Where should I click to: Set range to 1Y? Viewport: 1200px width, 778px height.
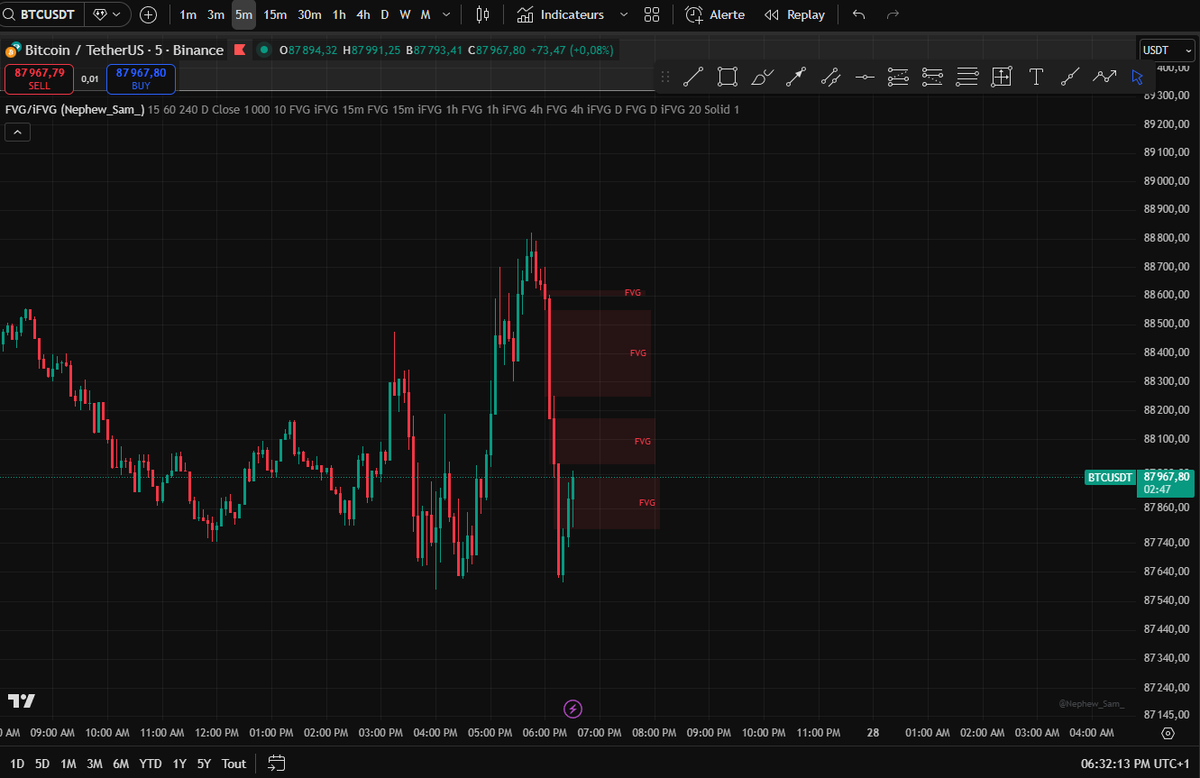pos(179,763)
